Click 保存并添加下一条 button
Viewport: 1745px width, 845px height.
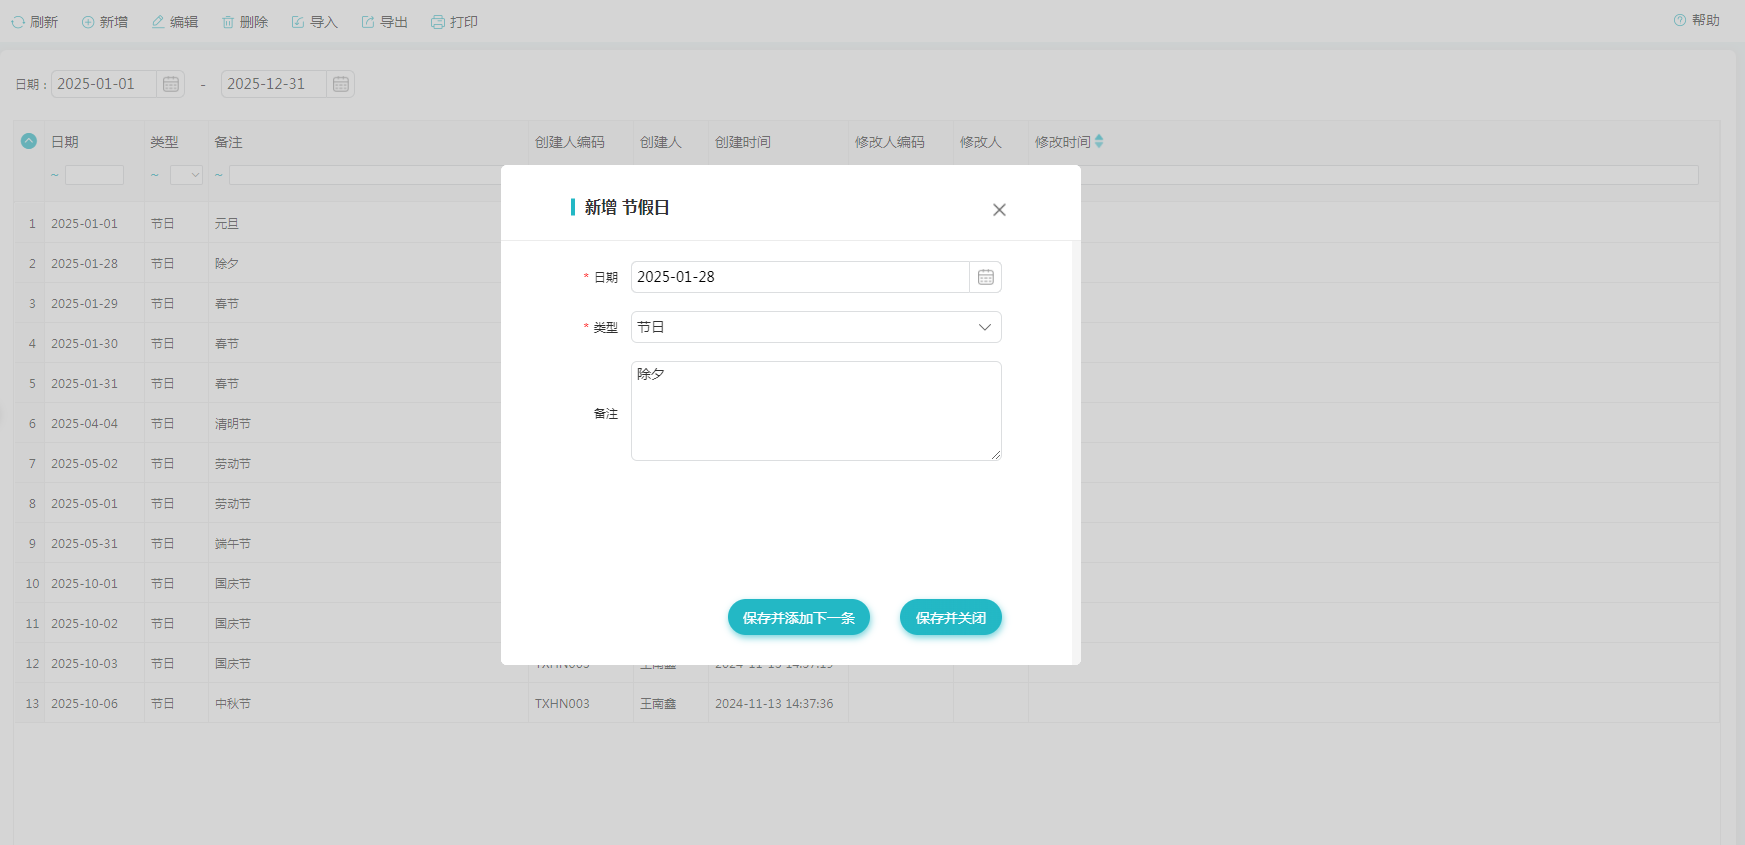[798, 618]
